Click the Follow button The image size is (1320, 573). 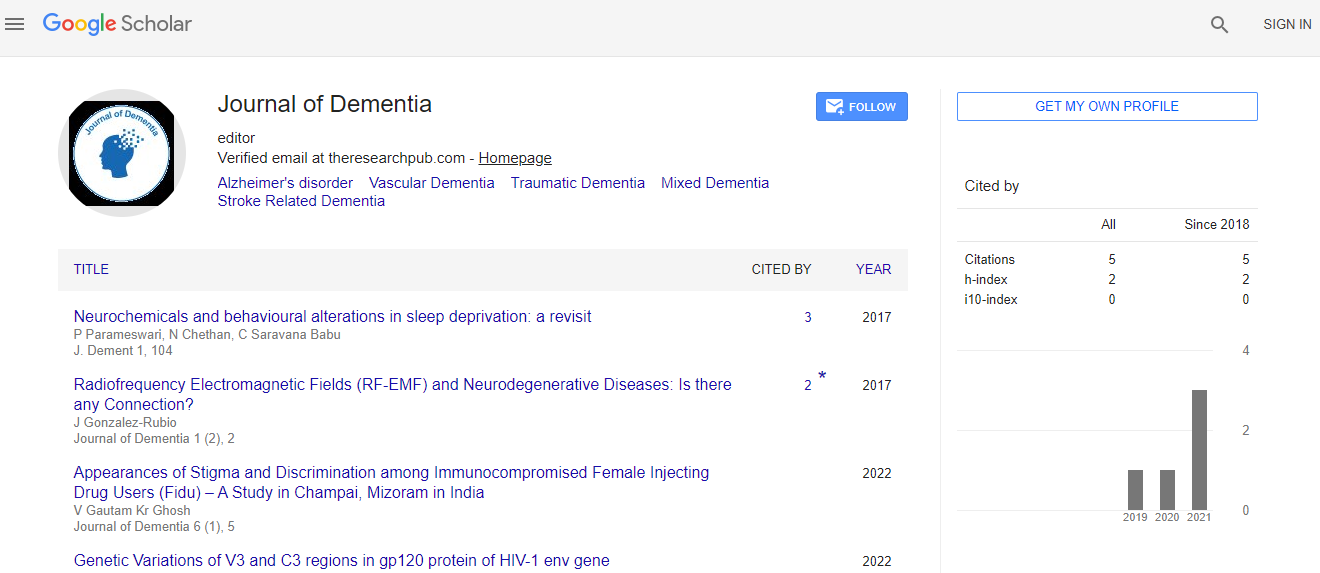[861, 107]
